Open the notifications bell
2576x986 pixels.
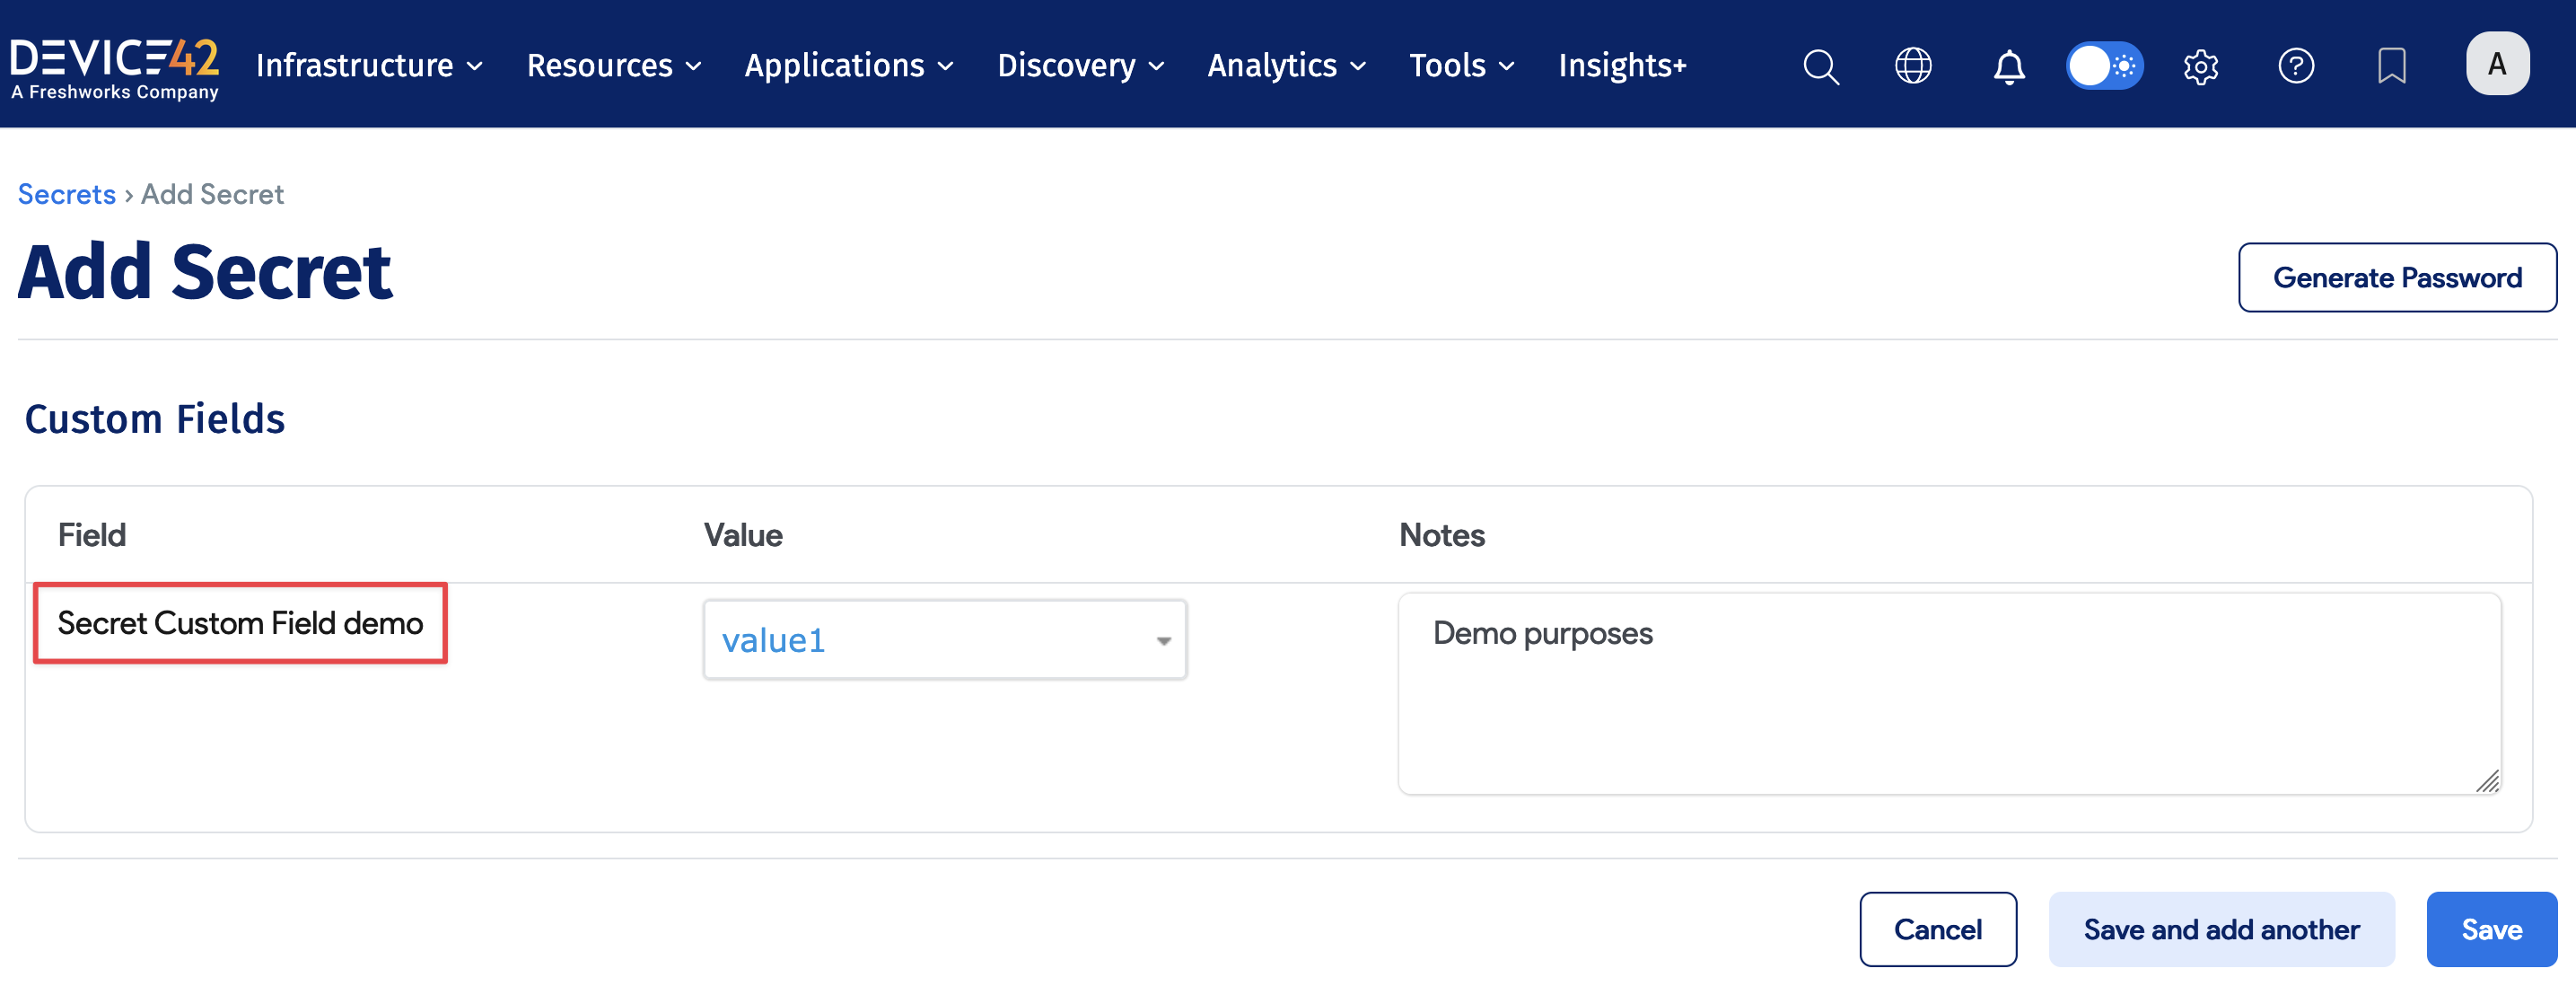pos(2009,66)
